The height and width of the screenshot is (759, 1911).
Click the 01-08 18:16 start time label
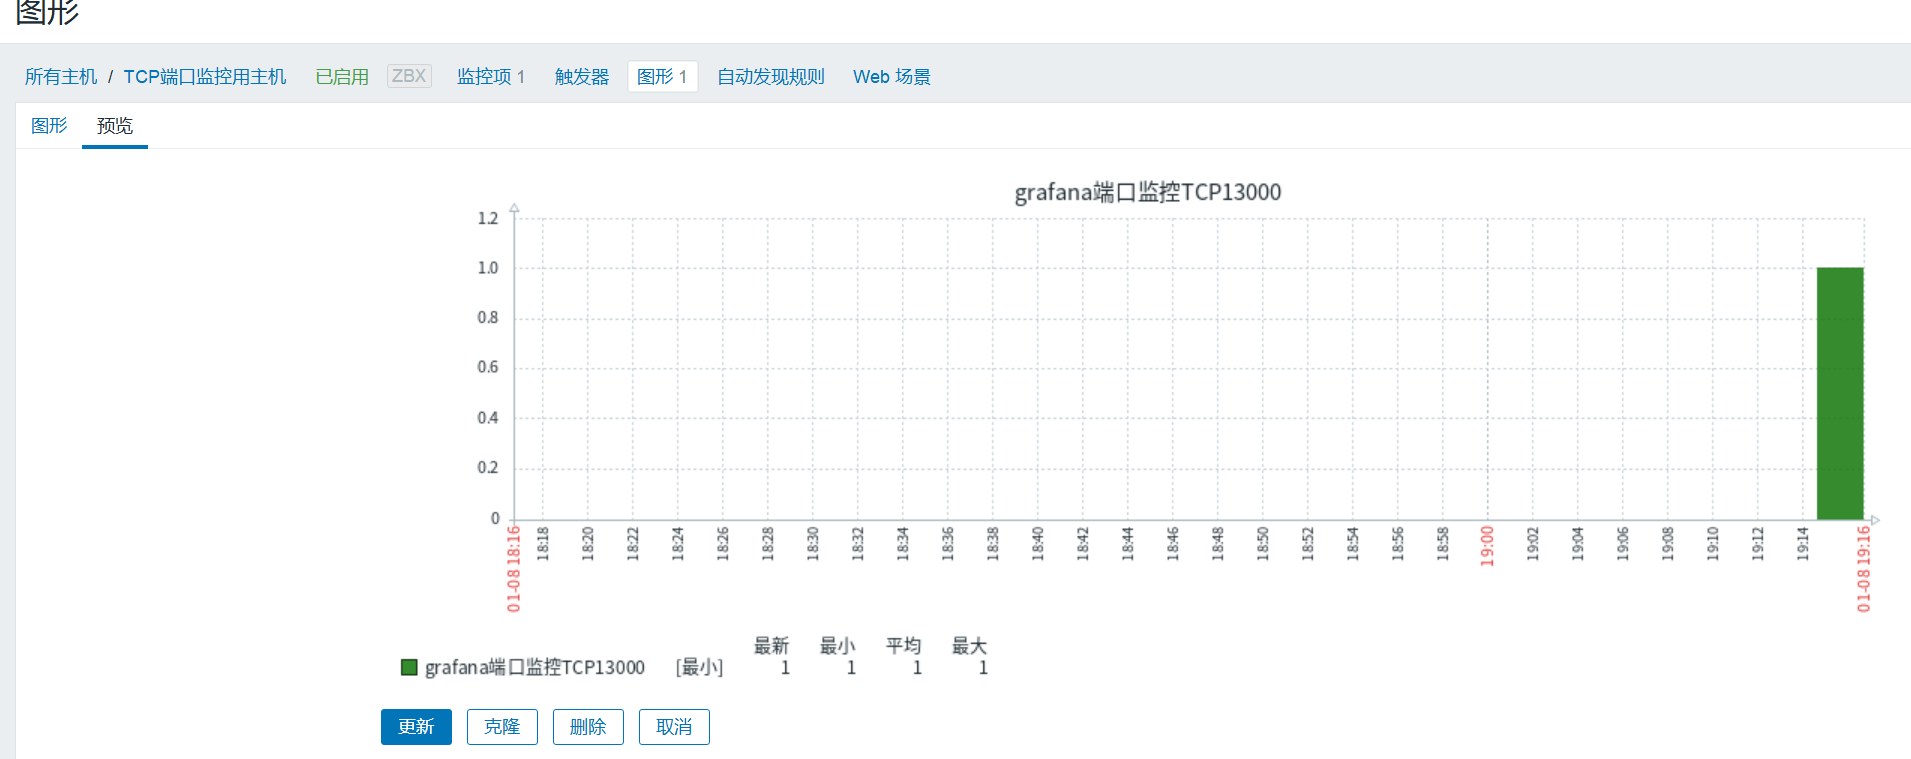point(514,568)
